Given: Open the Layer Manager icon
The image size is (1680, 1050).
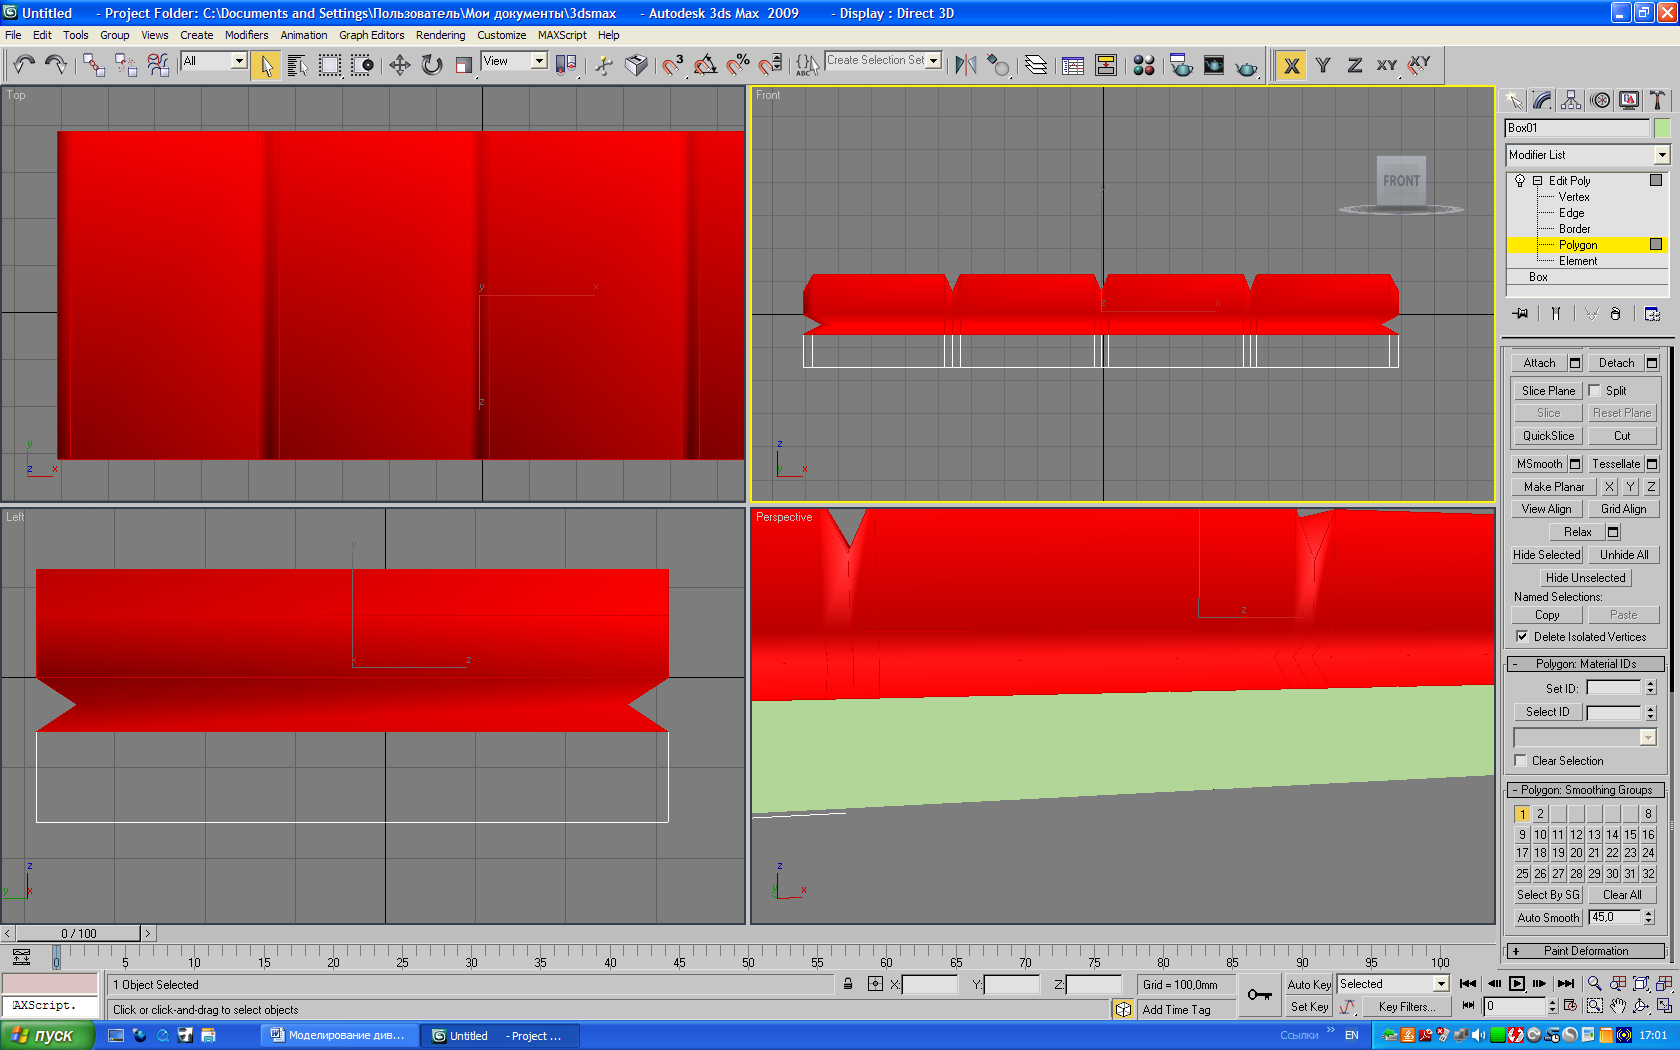Looking at the screenshot, I should tap(1036, 65).
